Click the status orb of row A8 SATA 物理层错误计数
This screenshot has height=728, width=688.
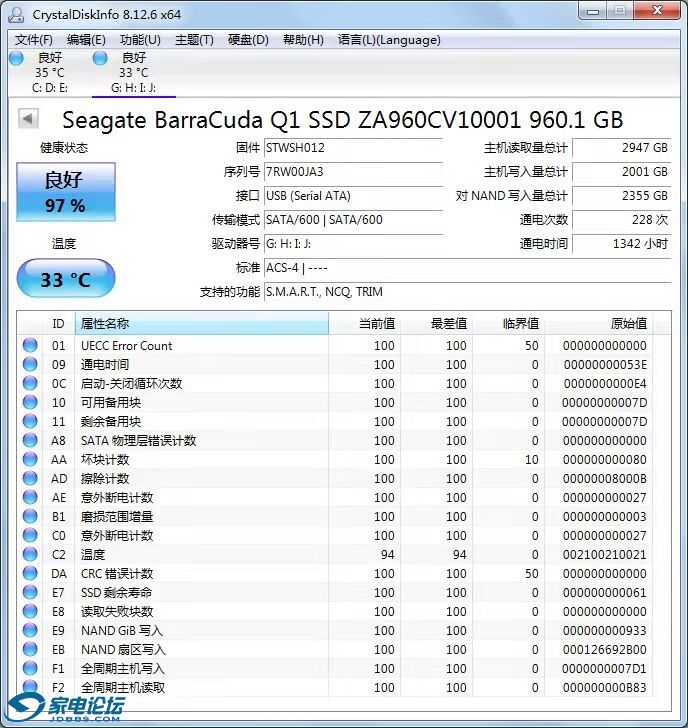(x=30, y=440)
